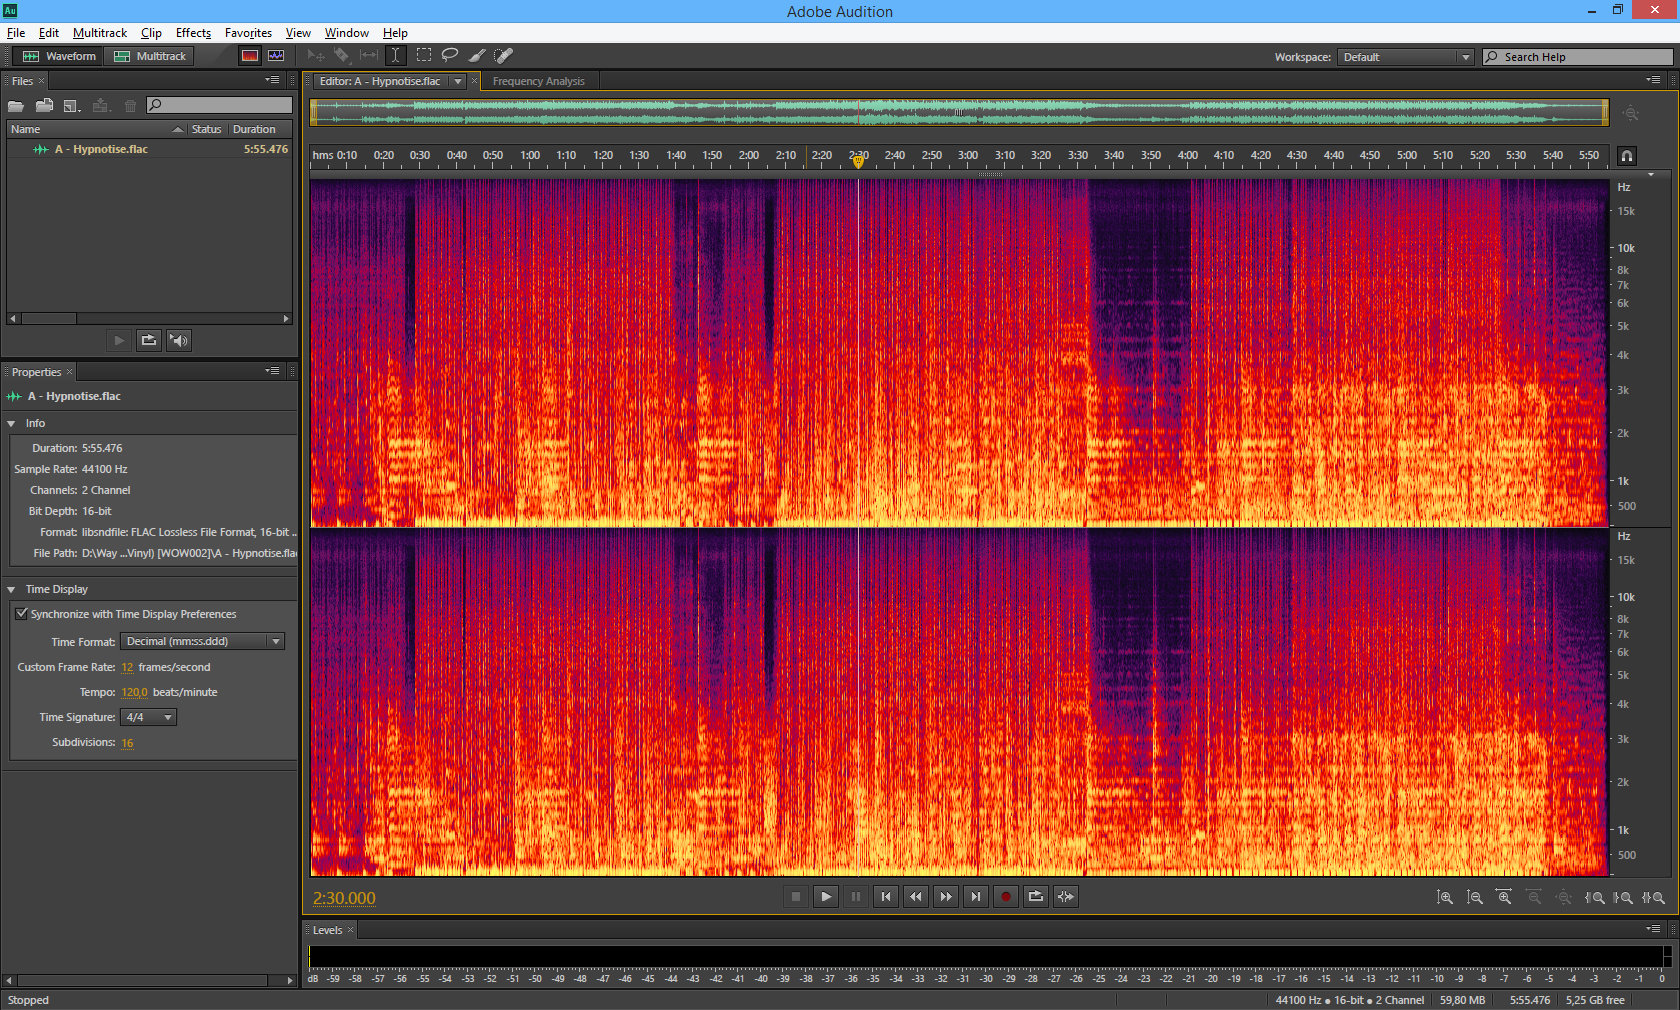The width and height of the screenshot is (1680, 1010).
Task: Select the Lasso Selection tool
Action: [x=450, y=56]
